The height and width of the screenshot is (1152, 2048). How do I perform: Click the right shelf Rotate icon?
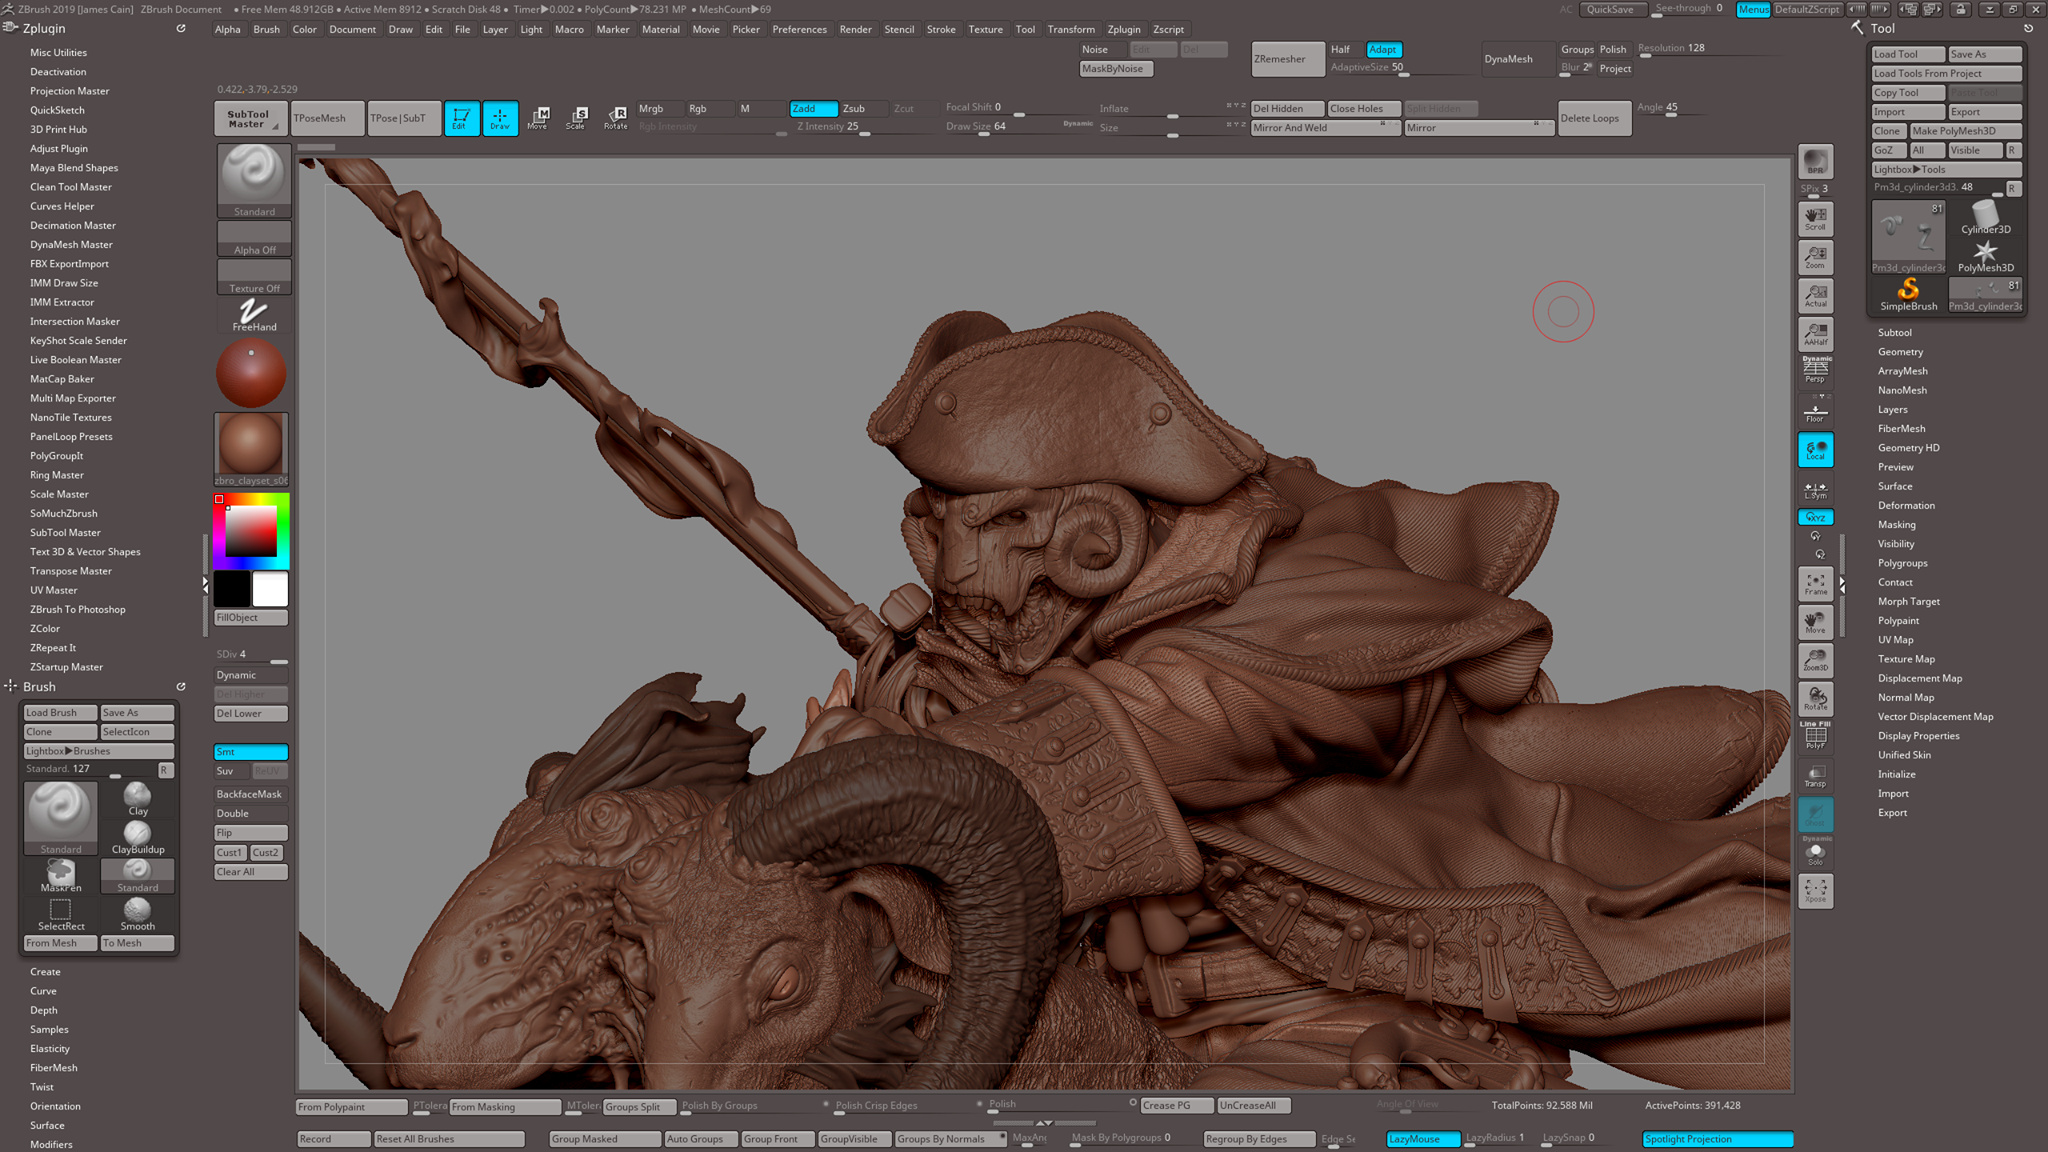tap(1815, 699)
